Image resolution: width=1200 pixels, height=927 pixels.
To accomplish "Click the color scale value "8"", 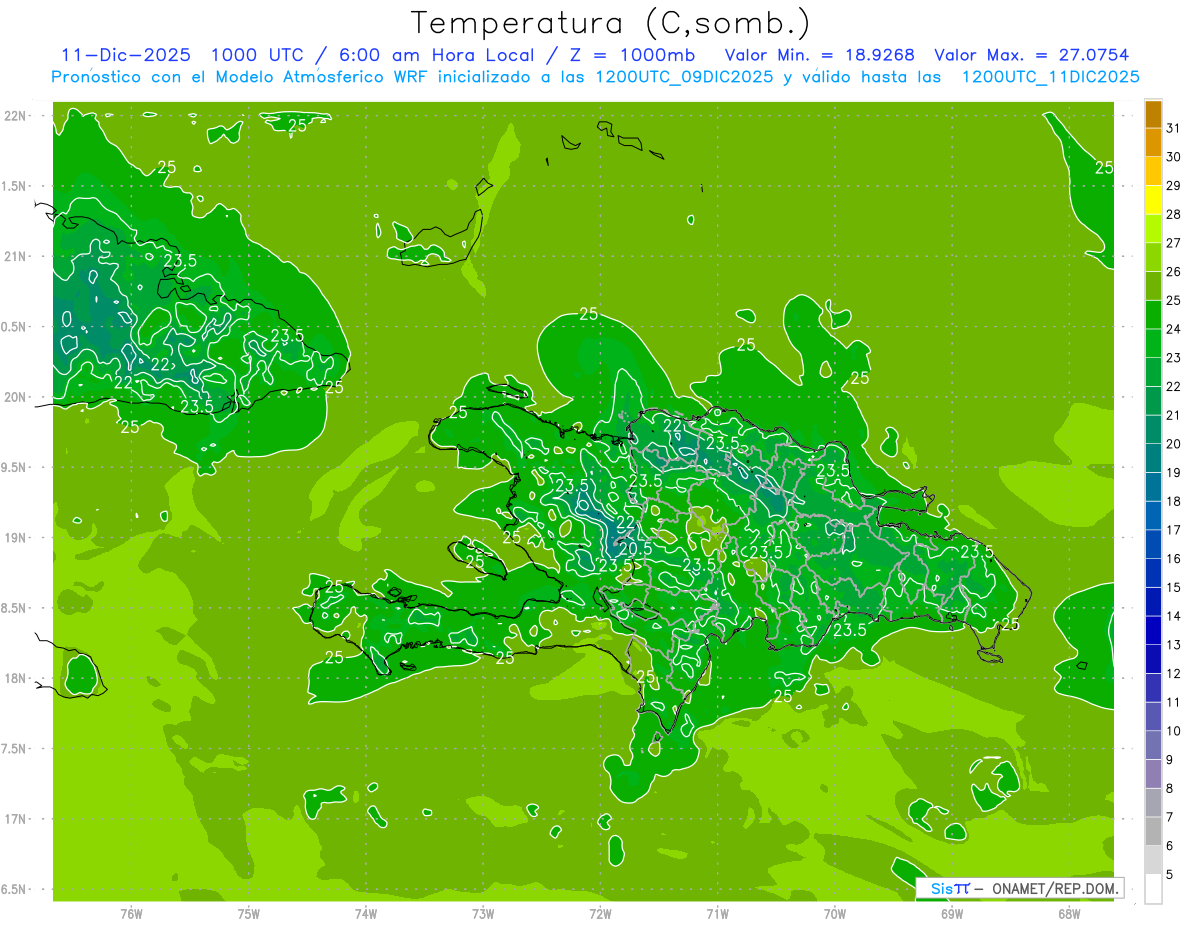I will [x=1170, y=789].
